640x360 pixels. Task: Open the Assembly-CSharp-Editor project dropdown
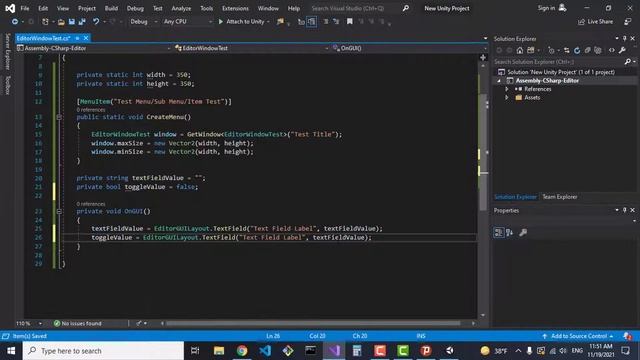tap(93, 48)
